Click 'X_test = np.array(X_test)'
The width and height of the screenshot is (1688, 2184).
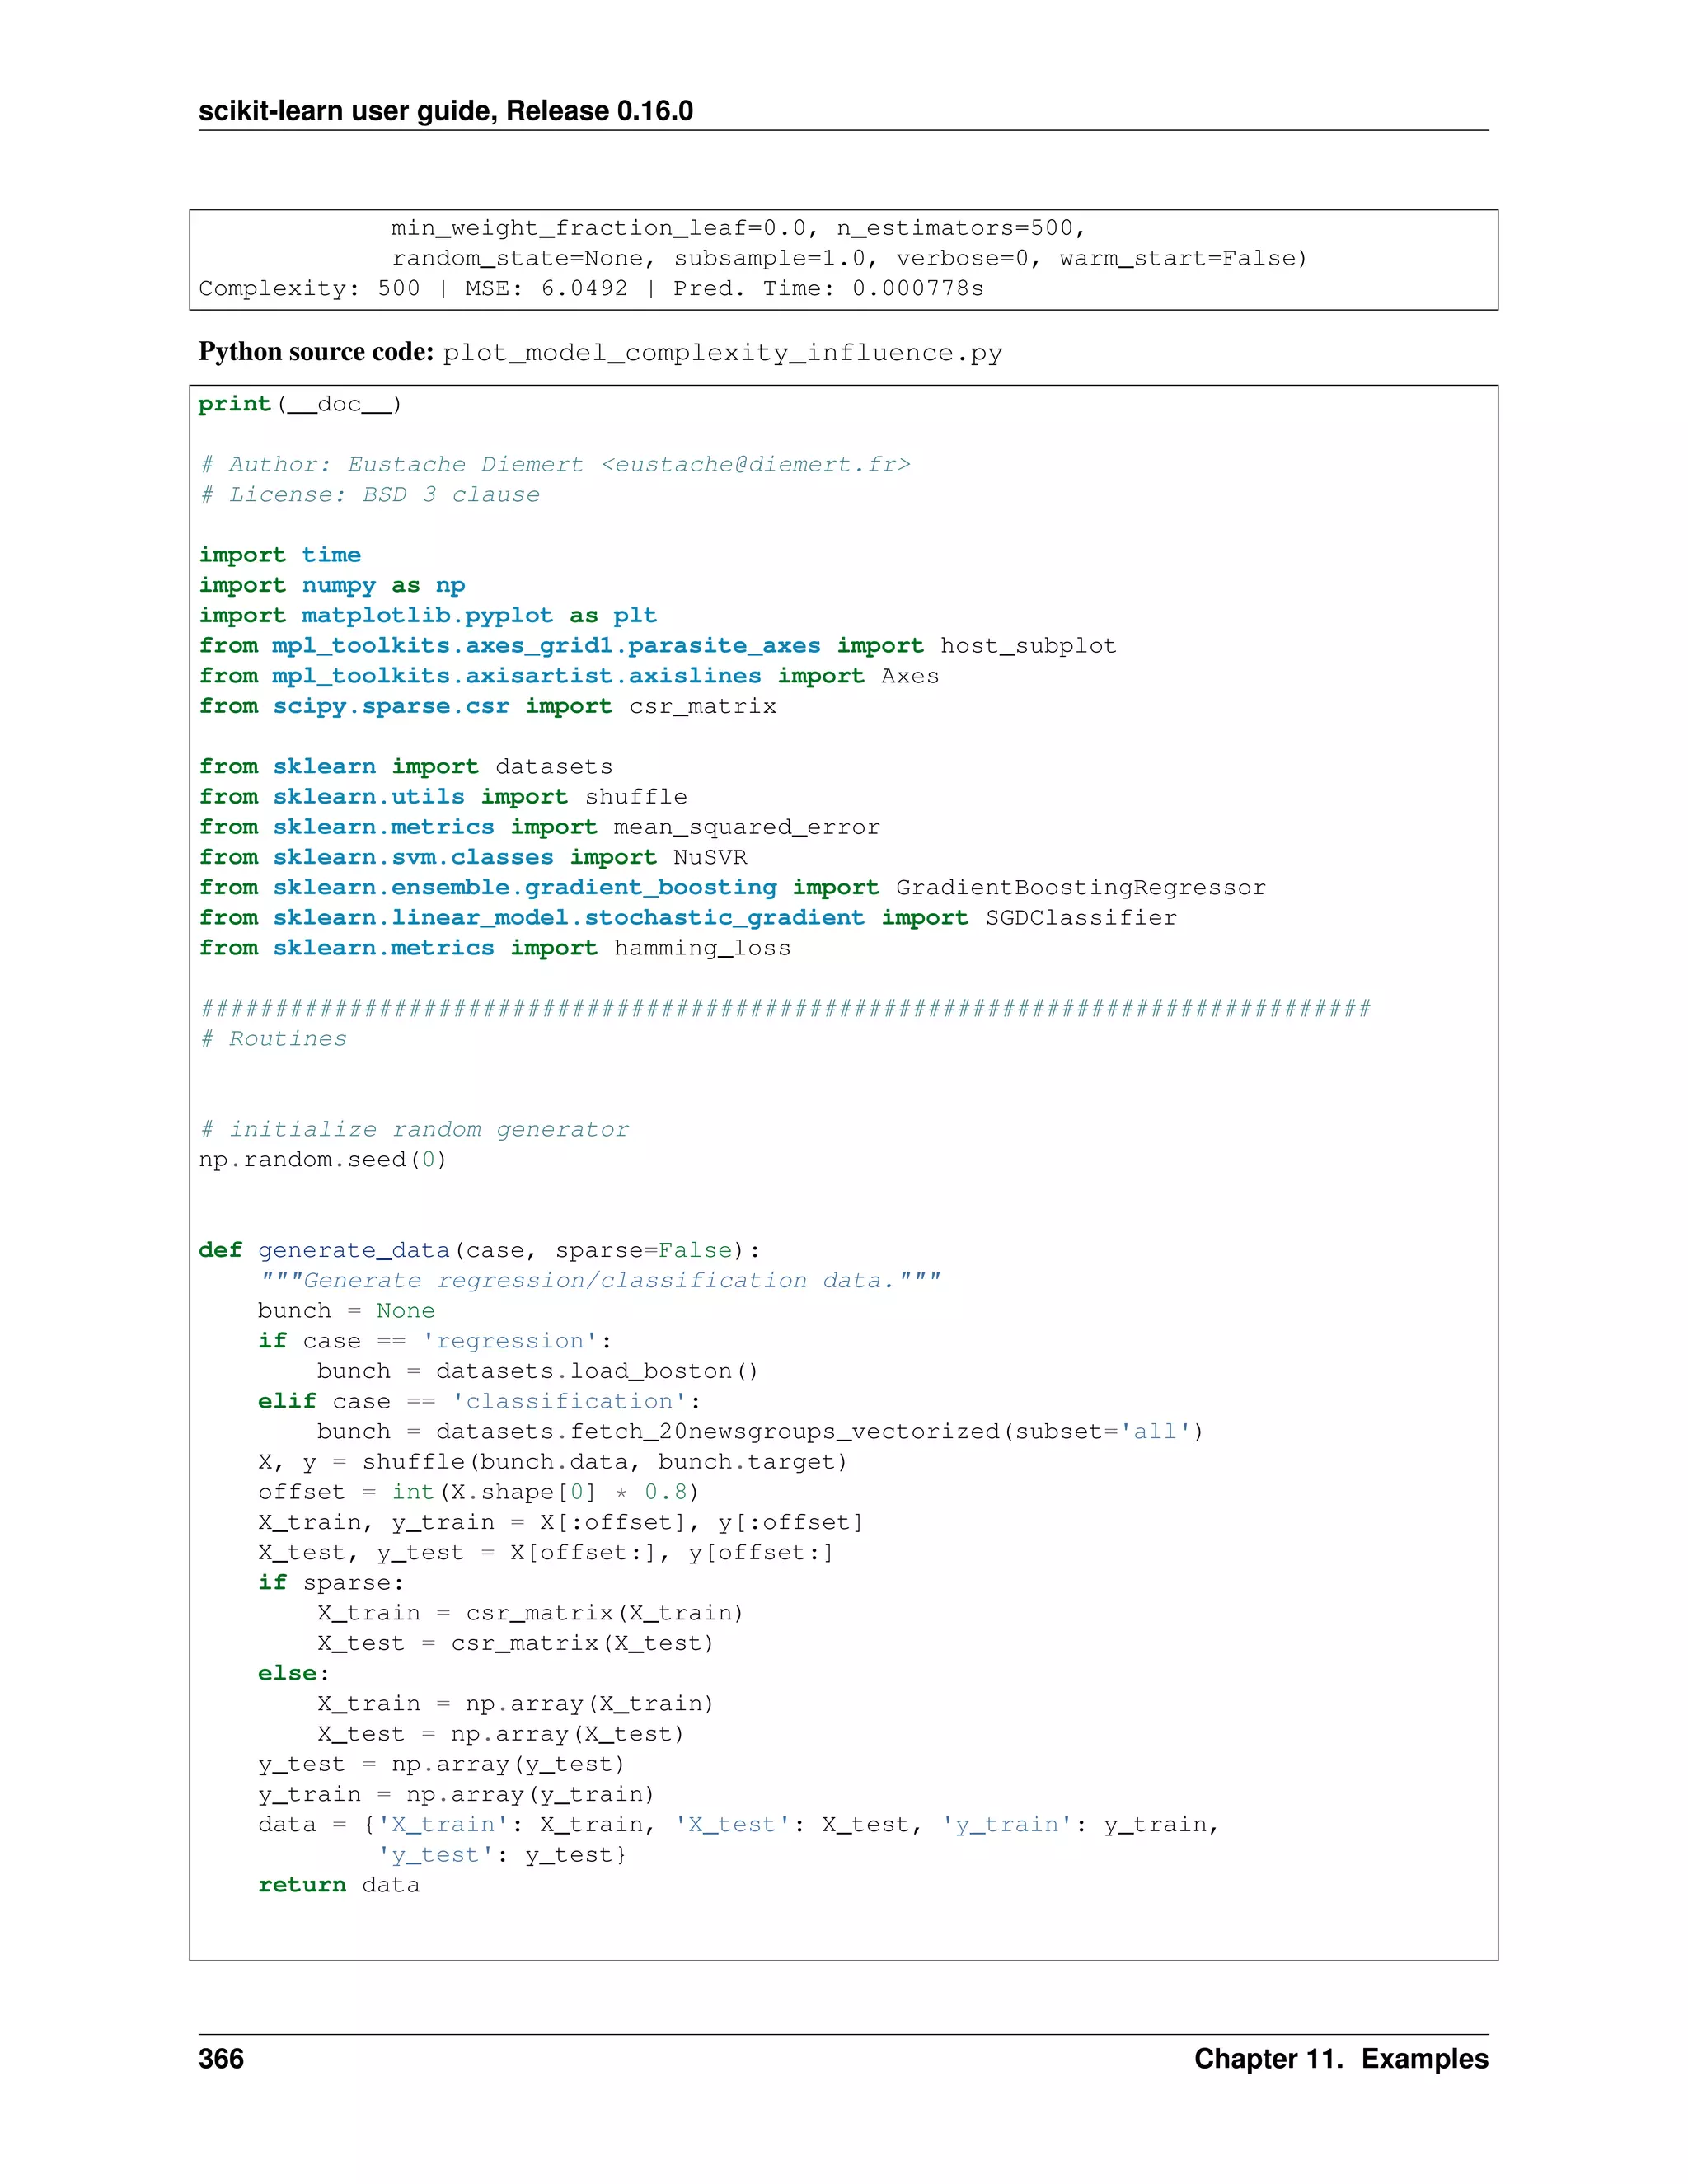[x=501, y=1734]
